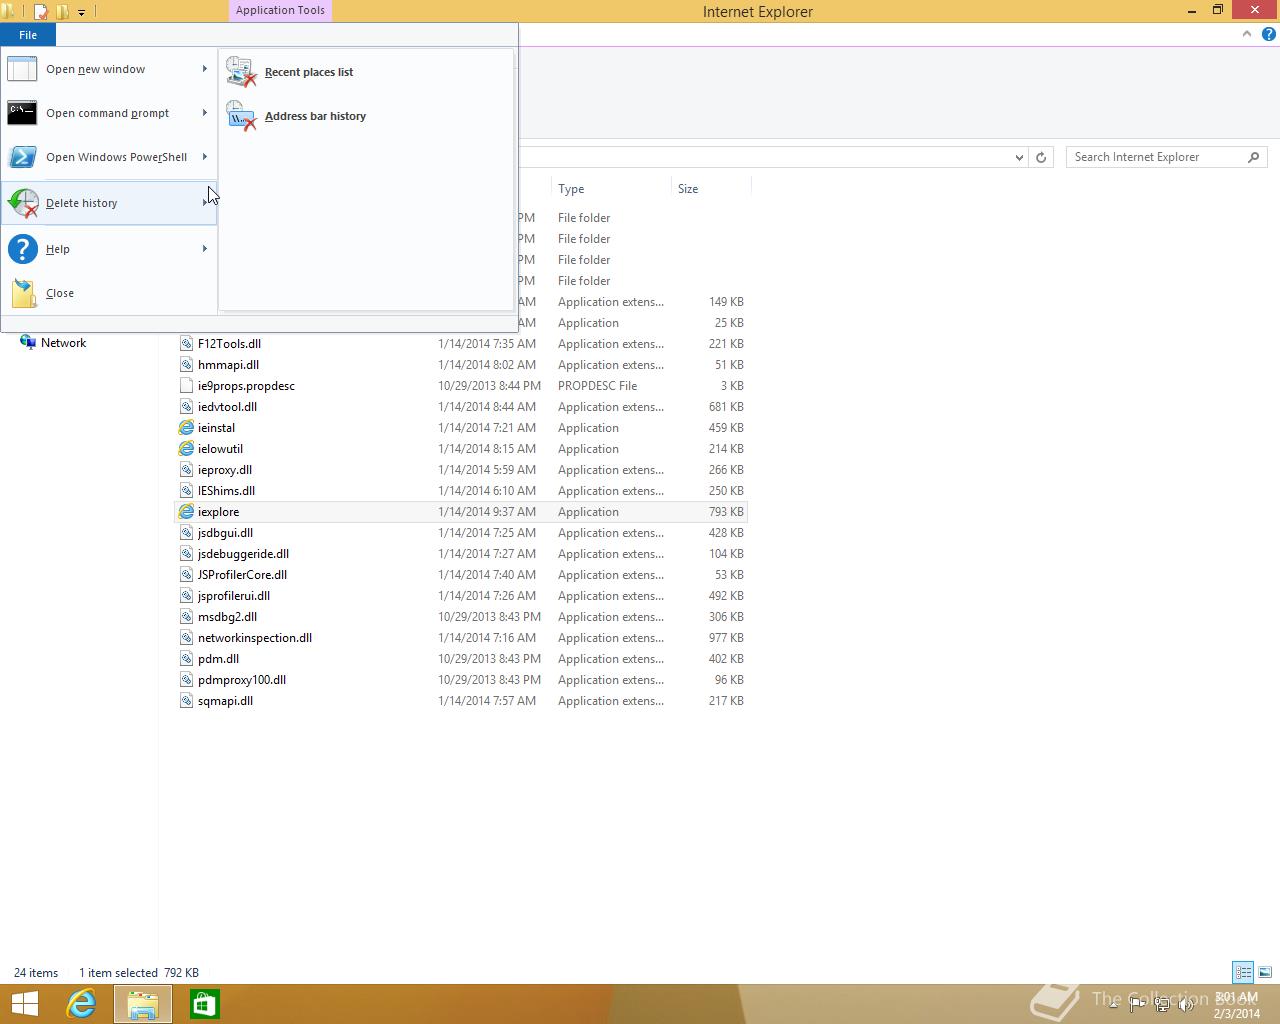Screen dimensions: 1280x1024
Task: Click the Windows PowerShell icon
Action: pos(22,157)
